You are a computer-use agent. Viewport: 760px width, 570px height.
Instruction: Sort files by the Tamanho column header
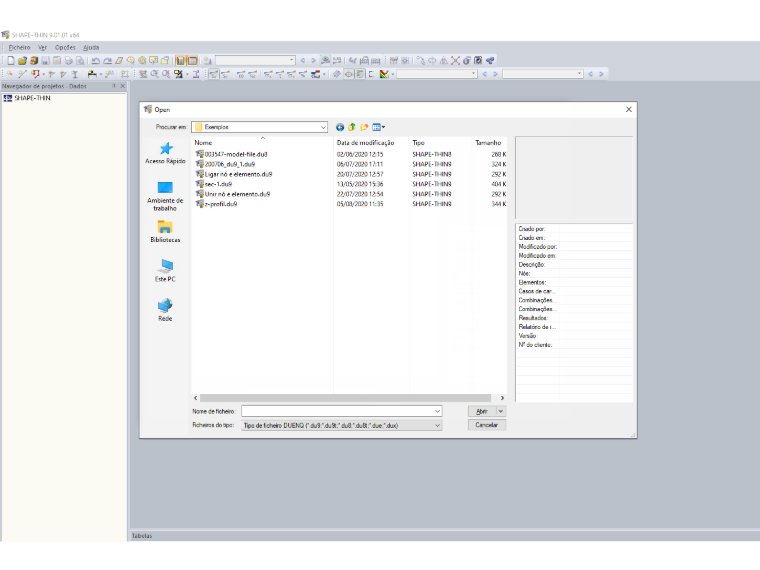tap(489, 142)
